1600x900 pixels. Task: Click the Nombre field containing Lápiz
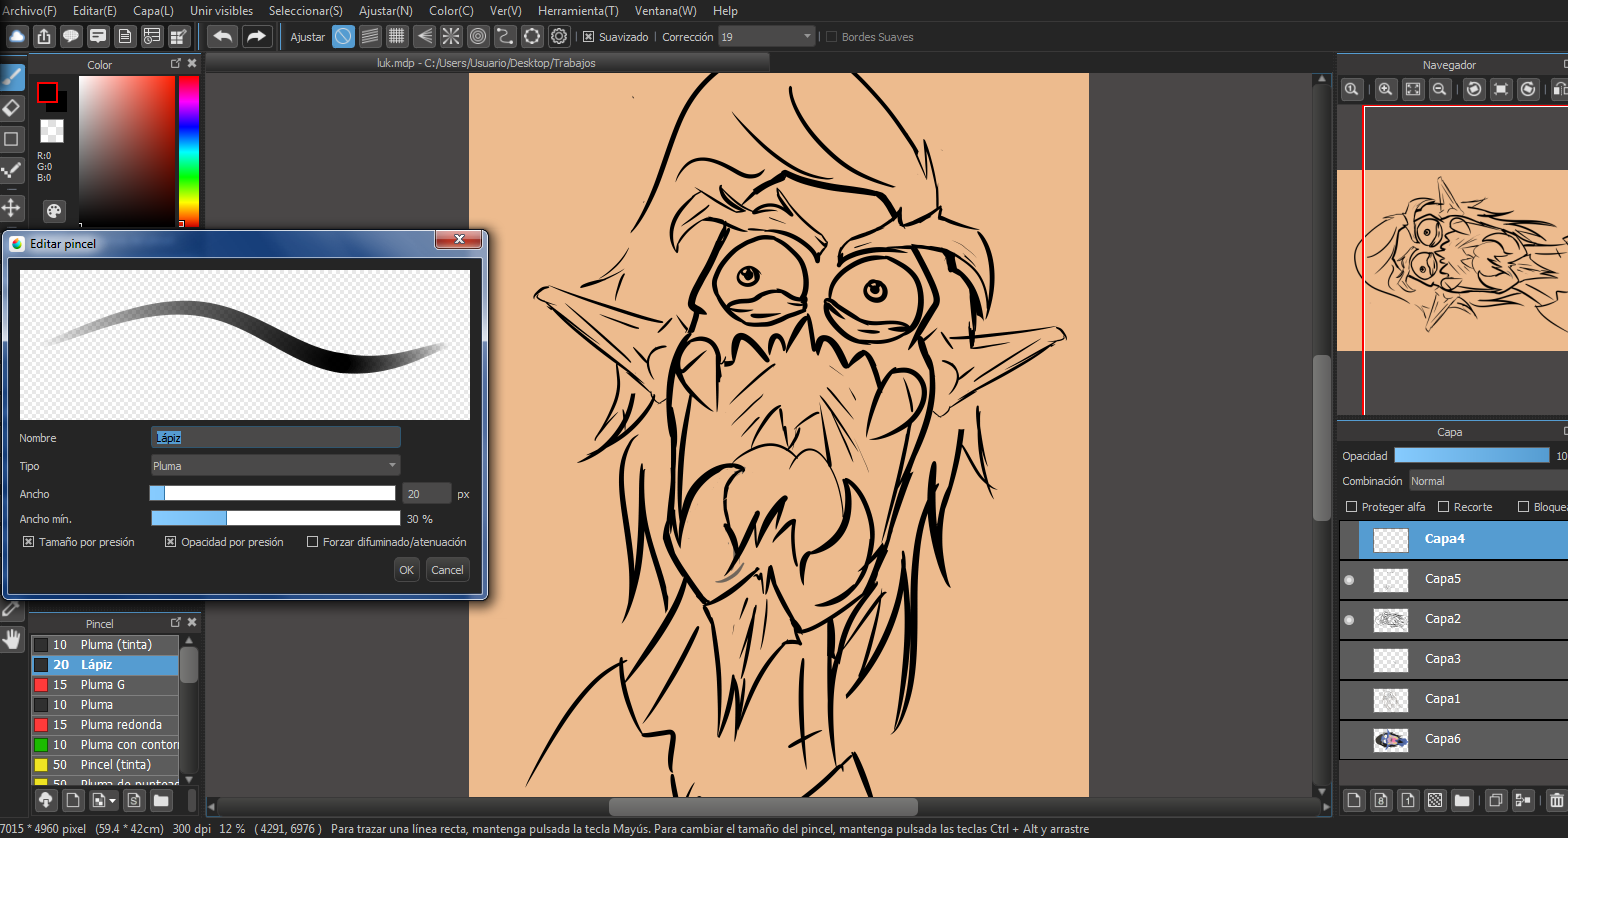[276, 437]
